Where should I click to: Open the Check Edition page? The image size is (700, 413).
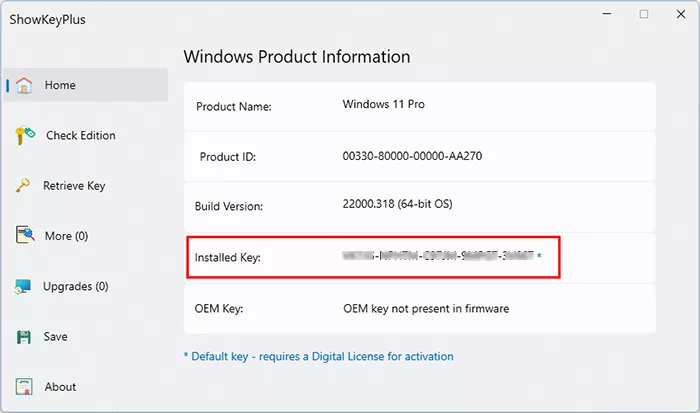(x=81, y=136)
